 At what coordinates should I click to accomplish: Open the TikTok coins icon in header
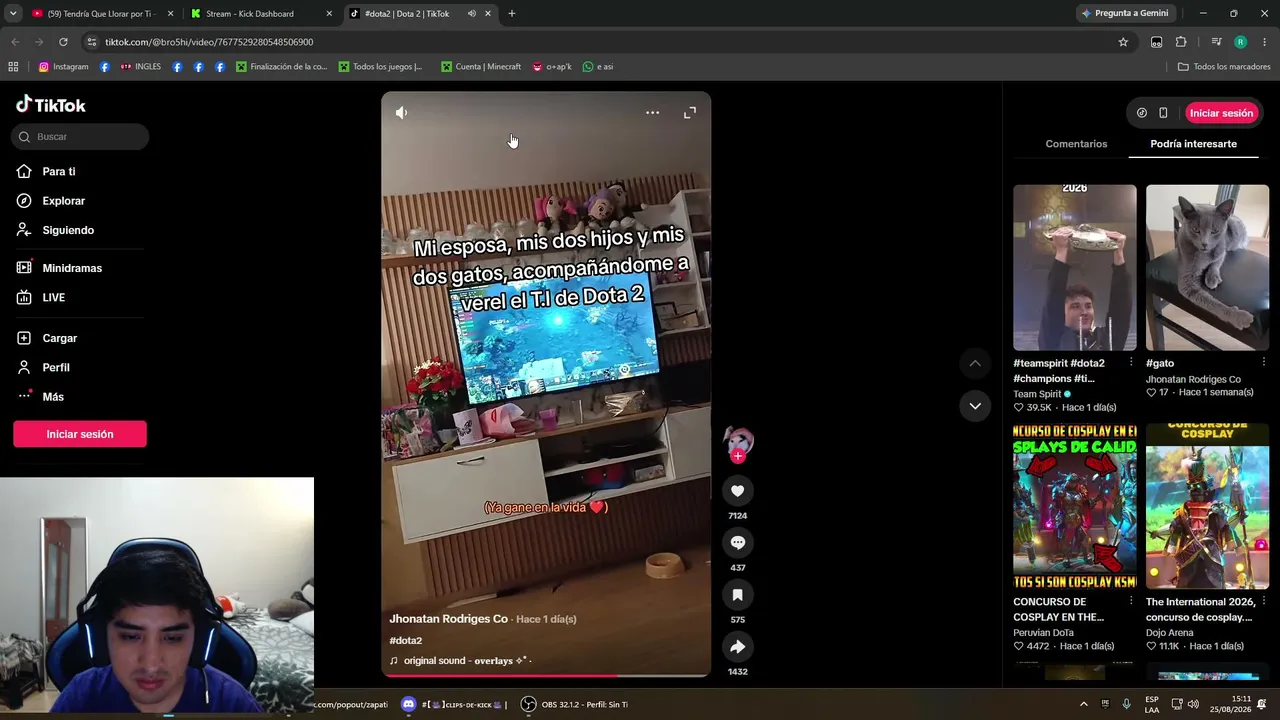coord(1142,113)
